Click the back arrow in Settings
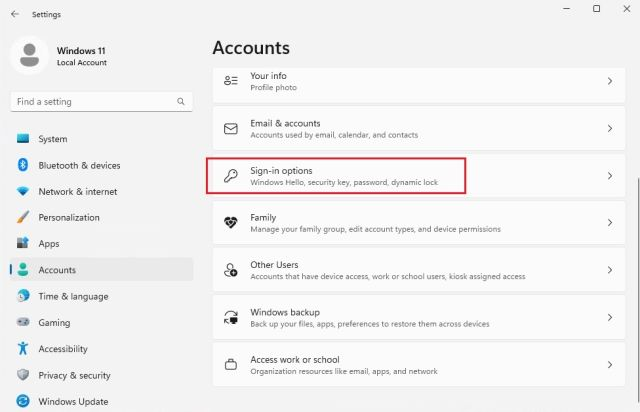Image resolution: width=640 pixels, height=412 pixels. click(14, 14)
